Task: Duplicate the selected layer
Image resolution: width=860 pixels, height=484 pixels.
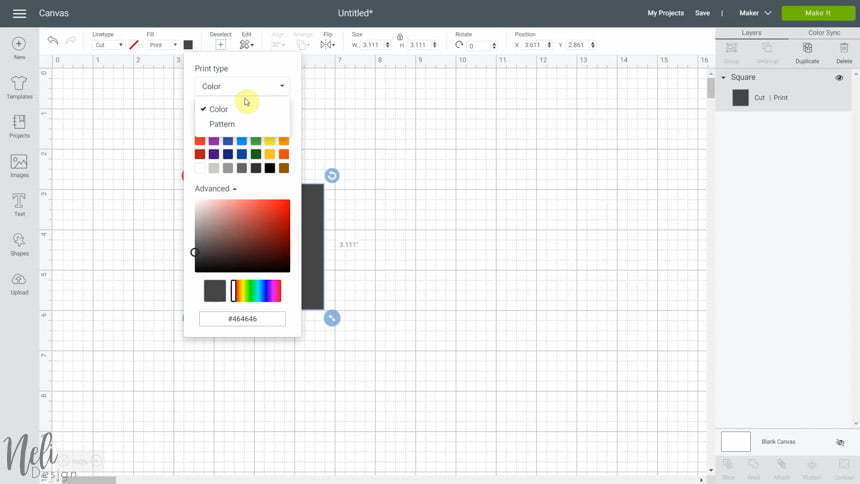Action: point(807,51)
